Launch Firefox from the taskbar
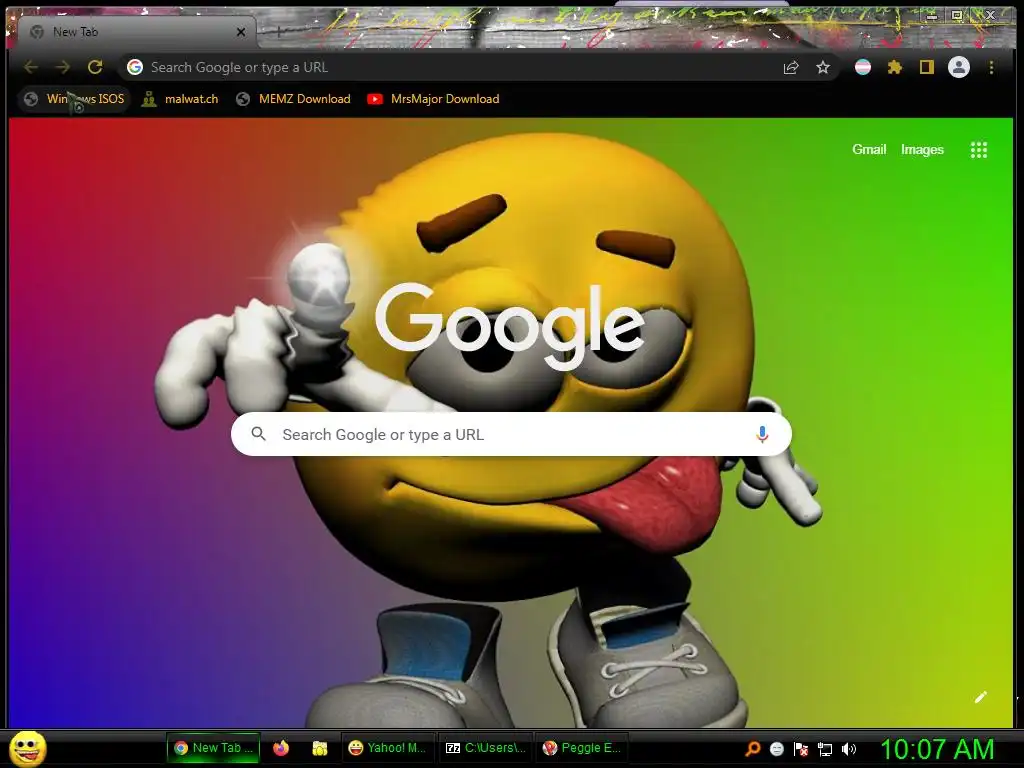Image resolution: width=1024 pixels, height=768 pixels. click(x=281, y=748)
